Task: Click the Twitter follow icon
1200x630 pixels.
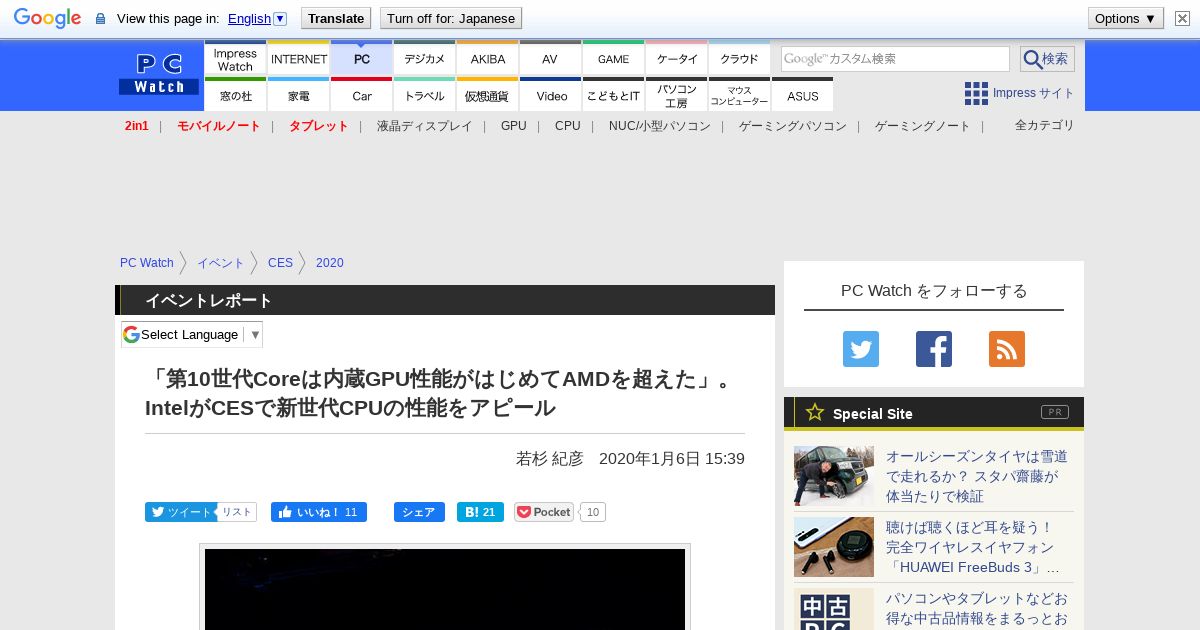Action: (x=861, y=349)
